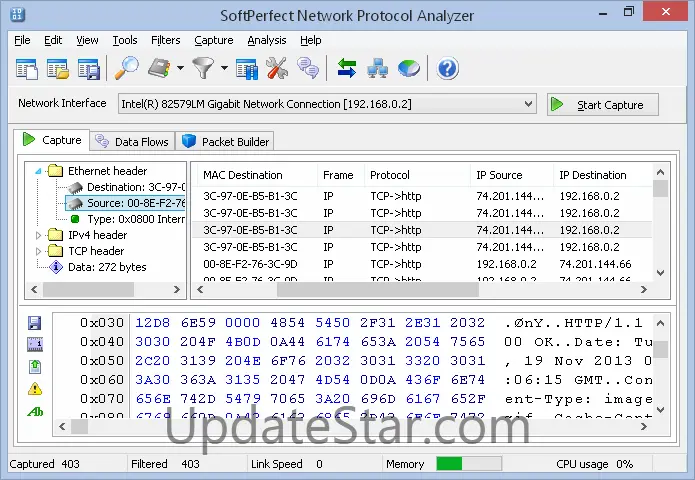Open the address book dropdown arrow
695x480 pixels.
click(180, 68)
